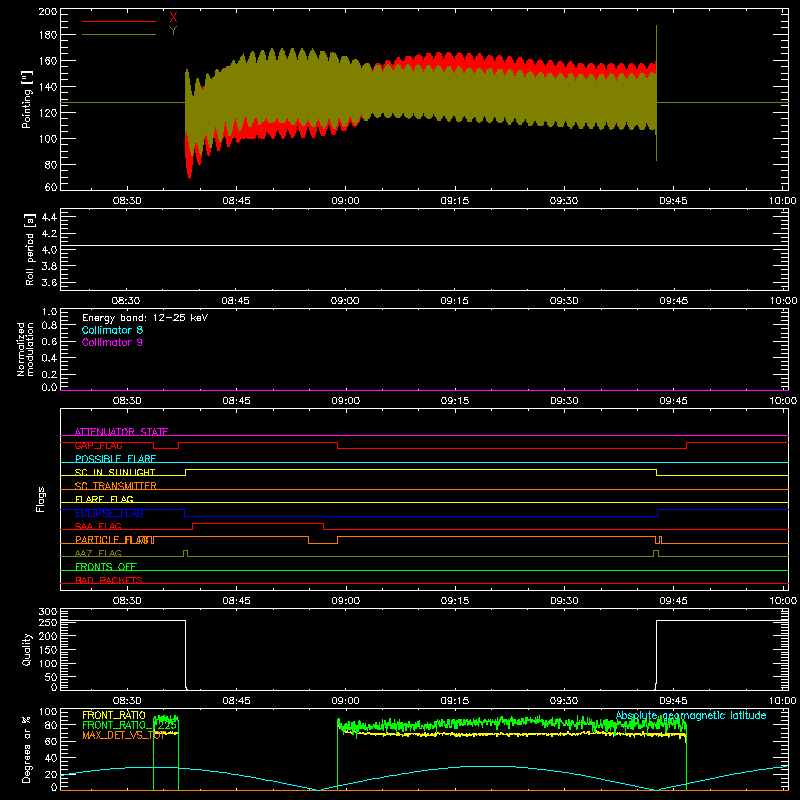Viewport: 800px width, 800px height.
Task: Click the 3.6 tick on Roll period axis
Action: pyautogui.click(x=49, y=282)
